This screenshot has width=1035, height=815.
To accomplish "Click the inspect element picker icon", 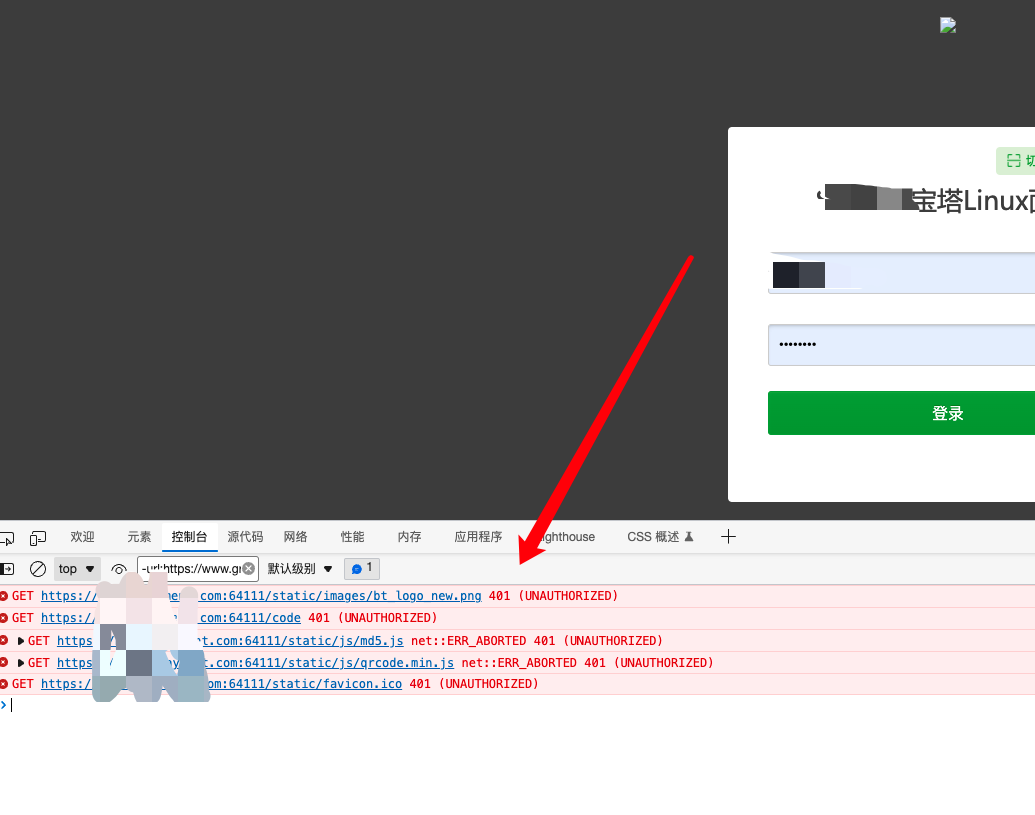I will tap(7, 538).
